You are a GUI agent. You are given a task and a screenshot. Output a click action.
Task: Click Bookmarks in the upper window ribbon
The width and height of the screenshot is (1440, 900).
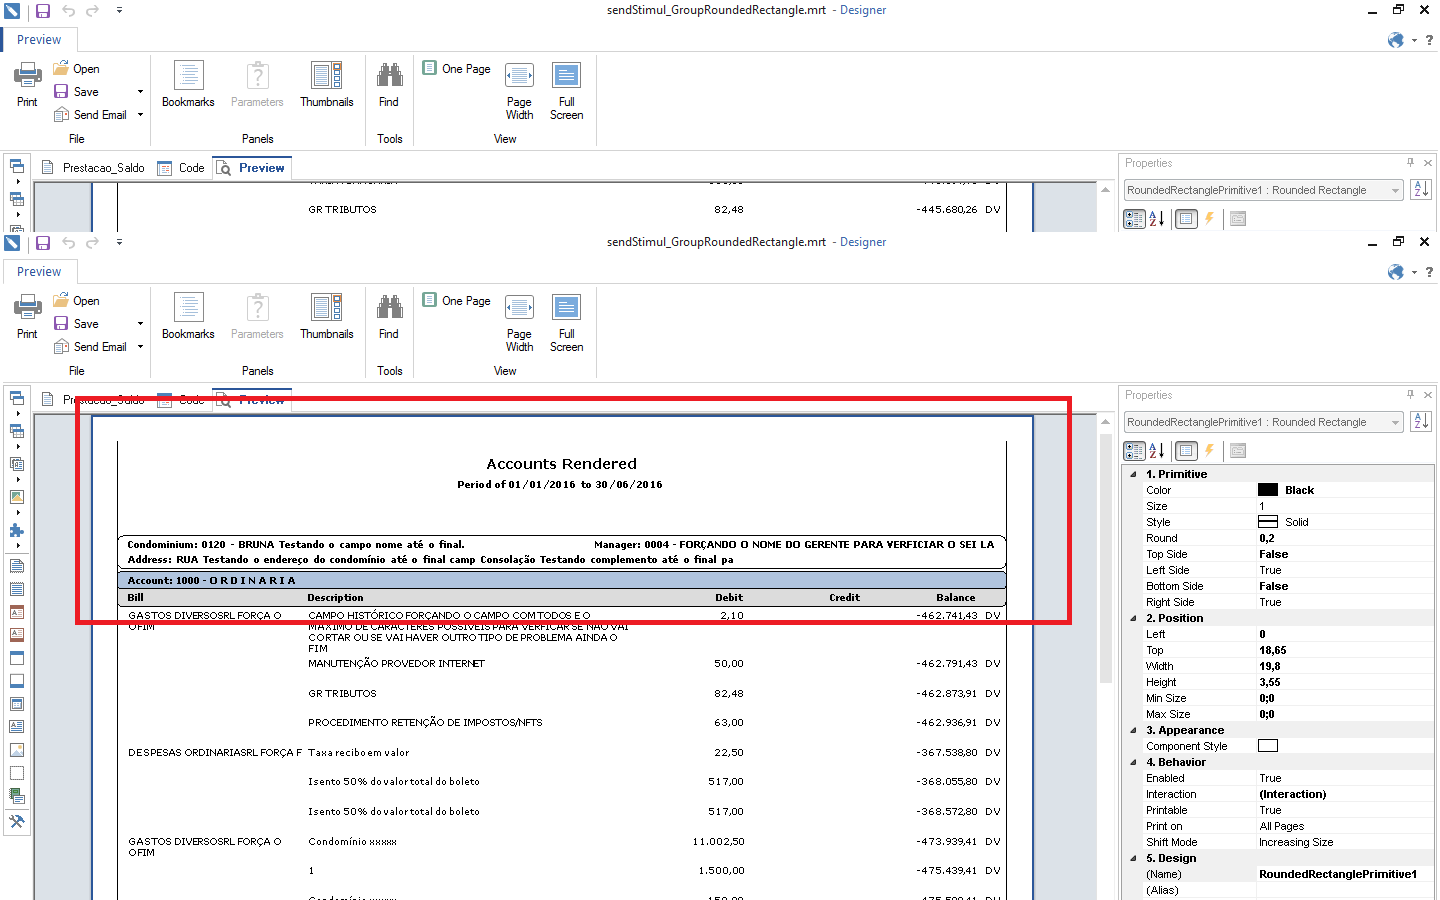[188, 84]
